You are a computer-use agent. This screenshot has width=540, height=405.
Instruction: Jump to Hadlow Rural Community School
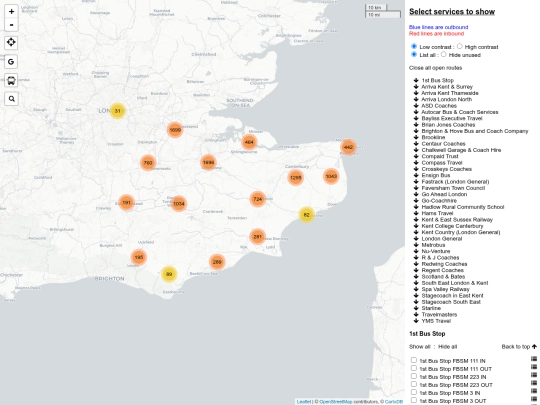[x=463, y=207]
